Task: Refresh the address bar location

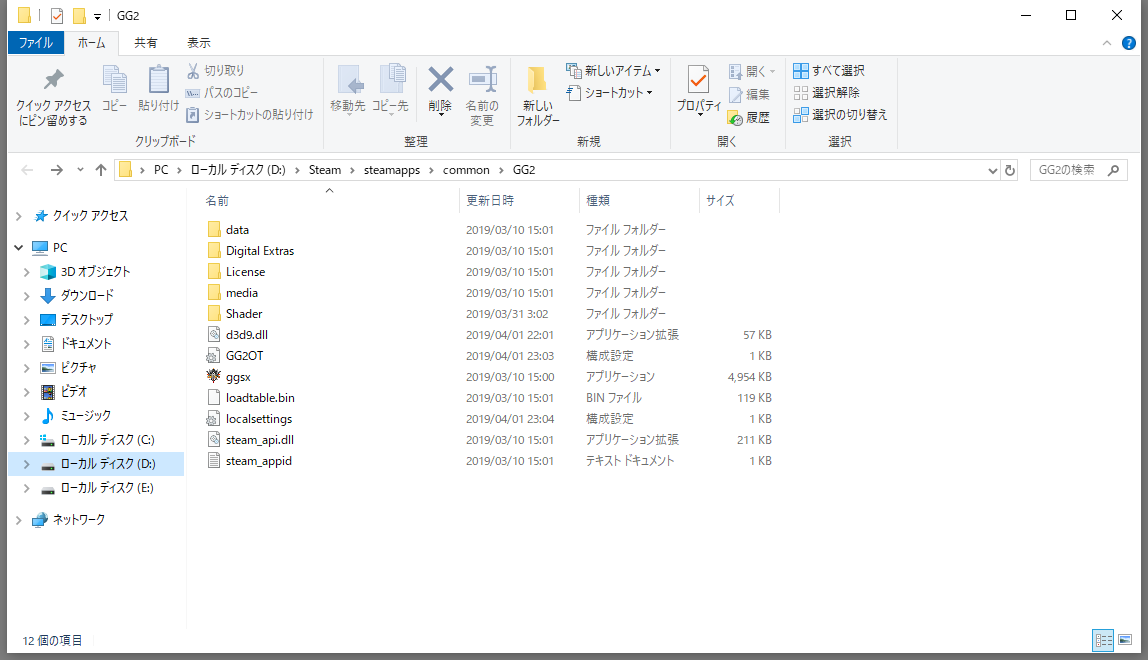Action: click(1010, 170)
